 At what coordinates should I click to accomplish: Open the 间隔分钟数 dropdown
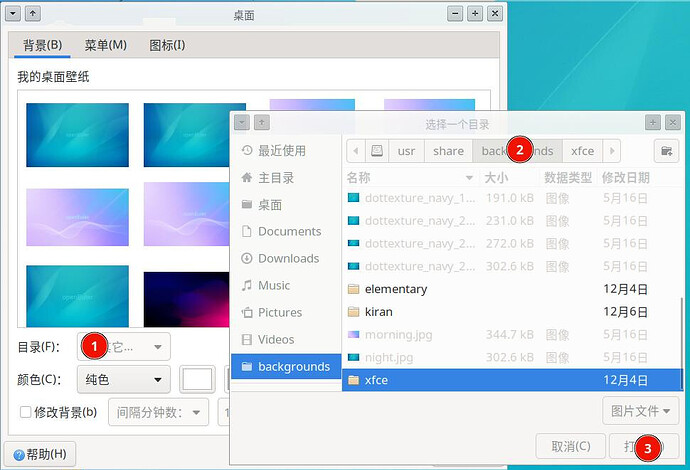(x=158, y=412)
